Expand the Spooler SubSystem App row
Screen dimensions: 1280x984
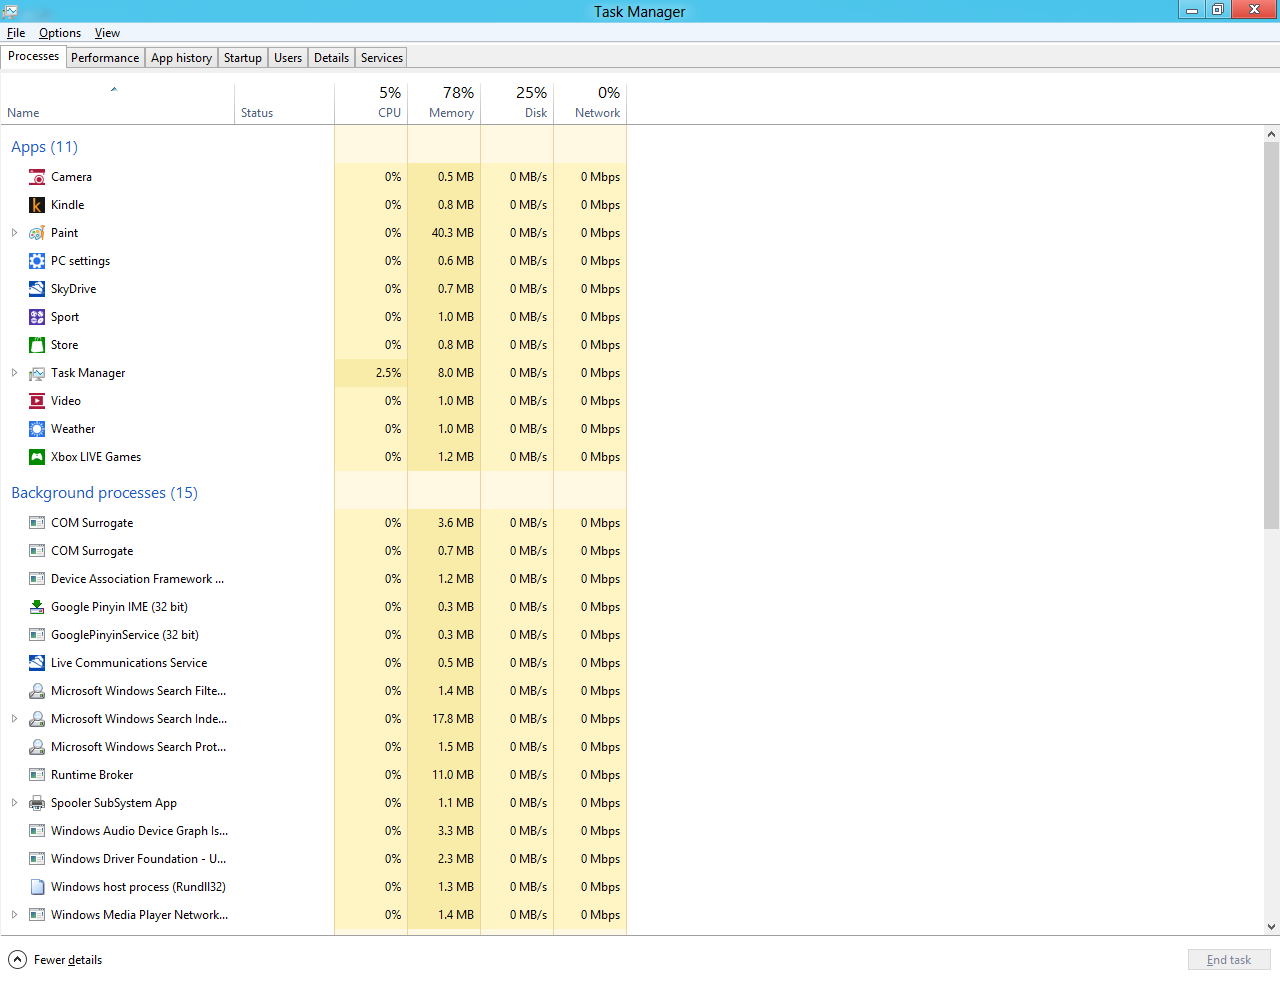14,803
